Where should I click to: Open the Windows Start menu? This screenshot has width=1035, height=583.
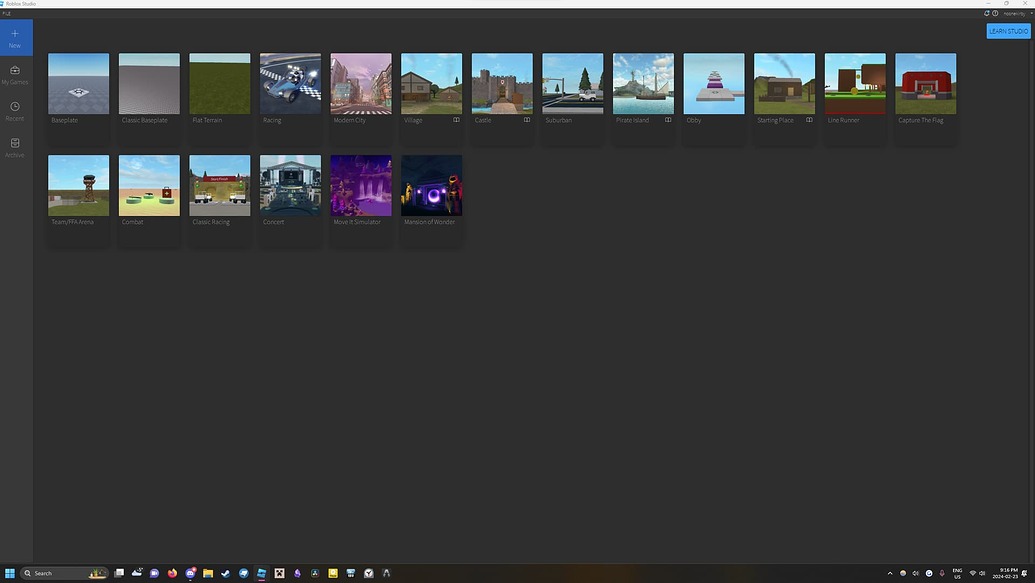[9, 573]
